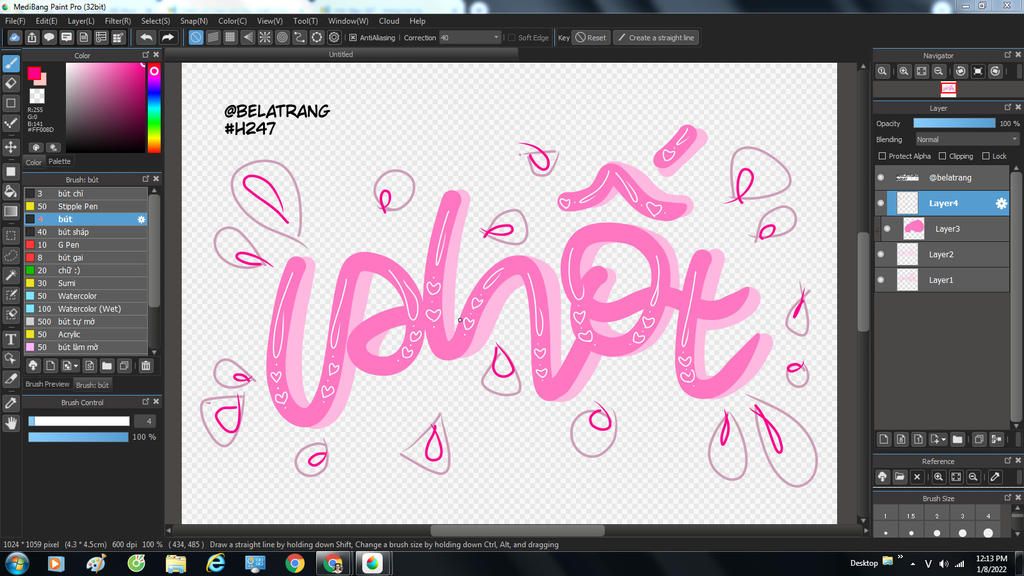This screenshot has width=1024, height=576.
Task: Enable the circle snap icon
Action: click(282, 37)
